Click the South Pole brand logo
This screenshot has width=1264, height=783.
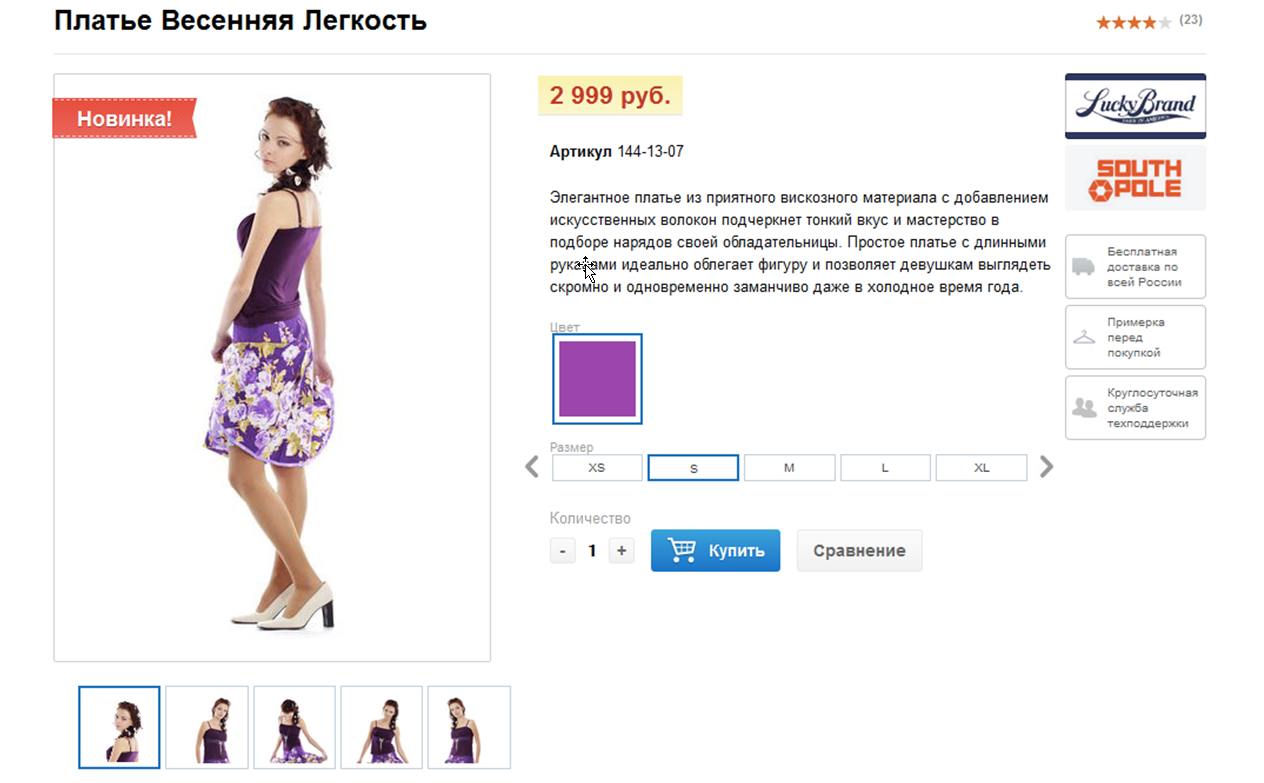coord(1135,178)
